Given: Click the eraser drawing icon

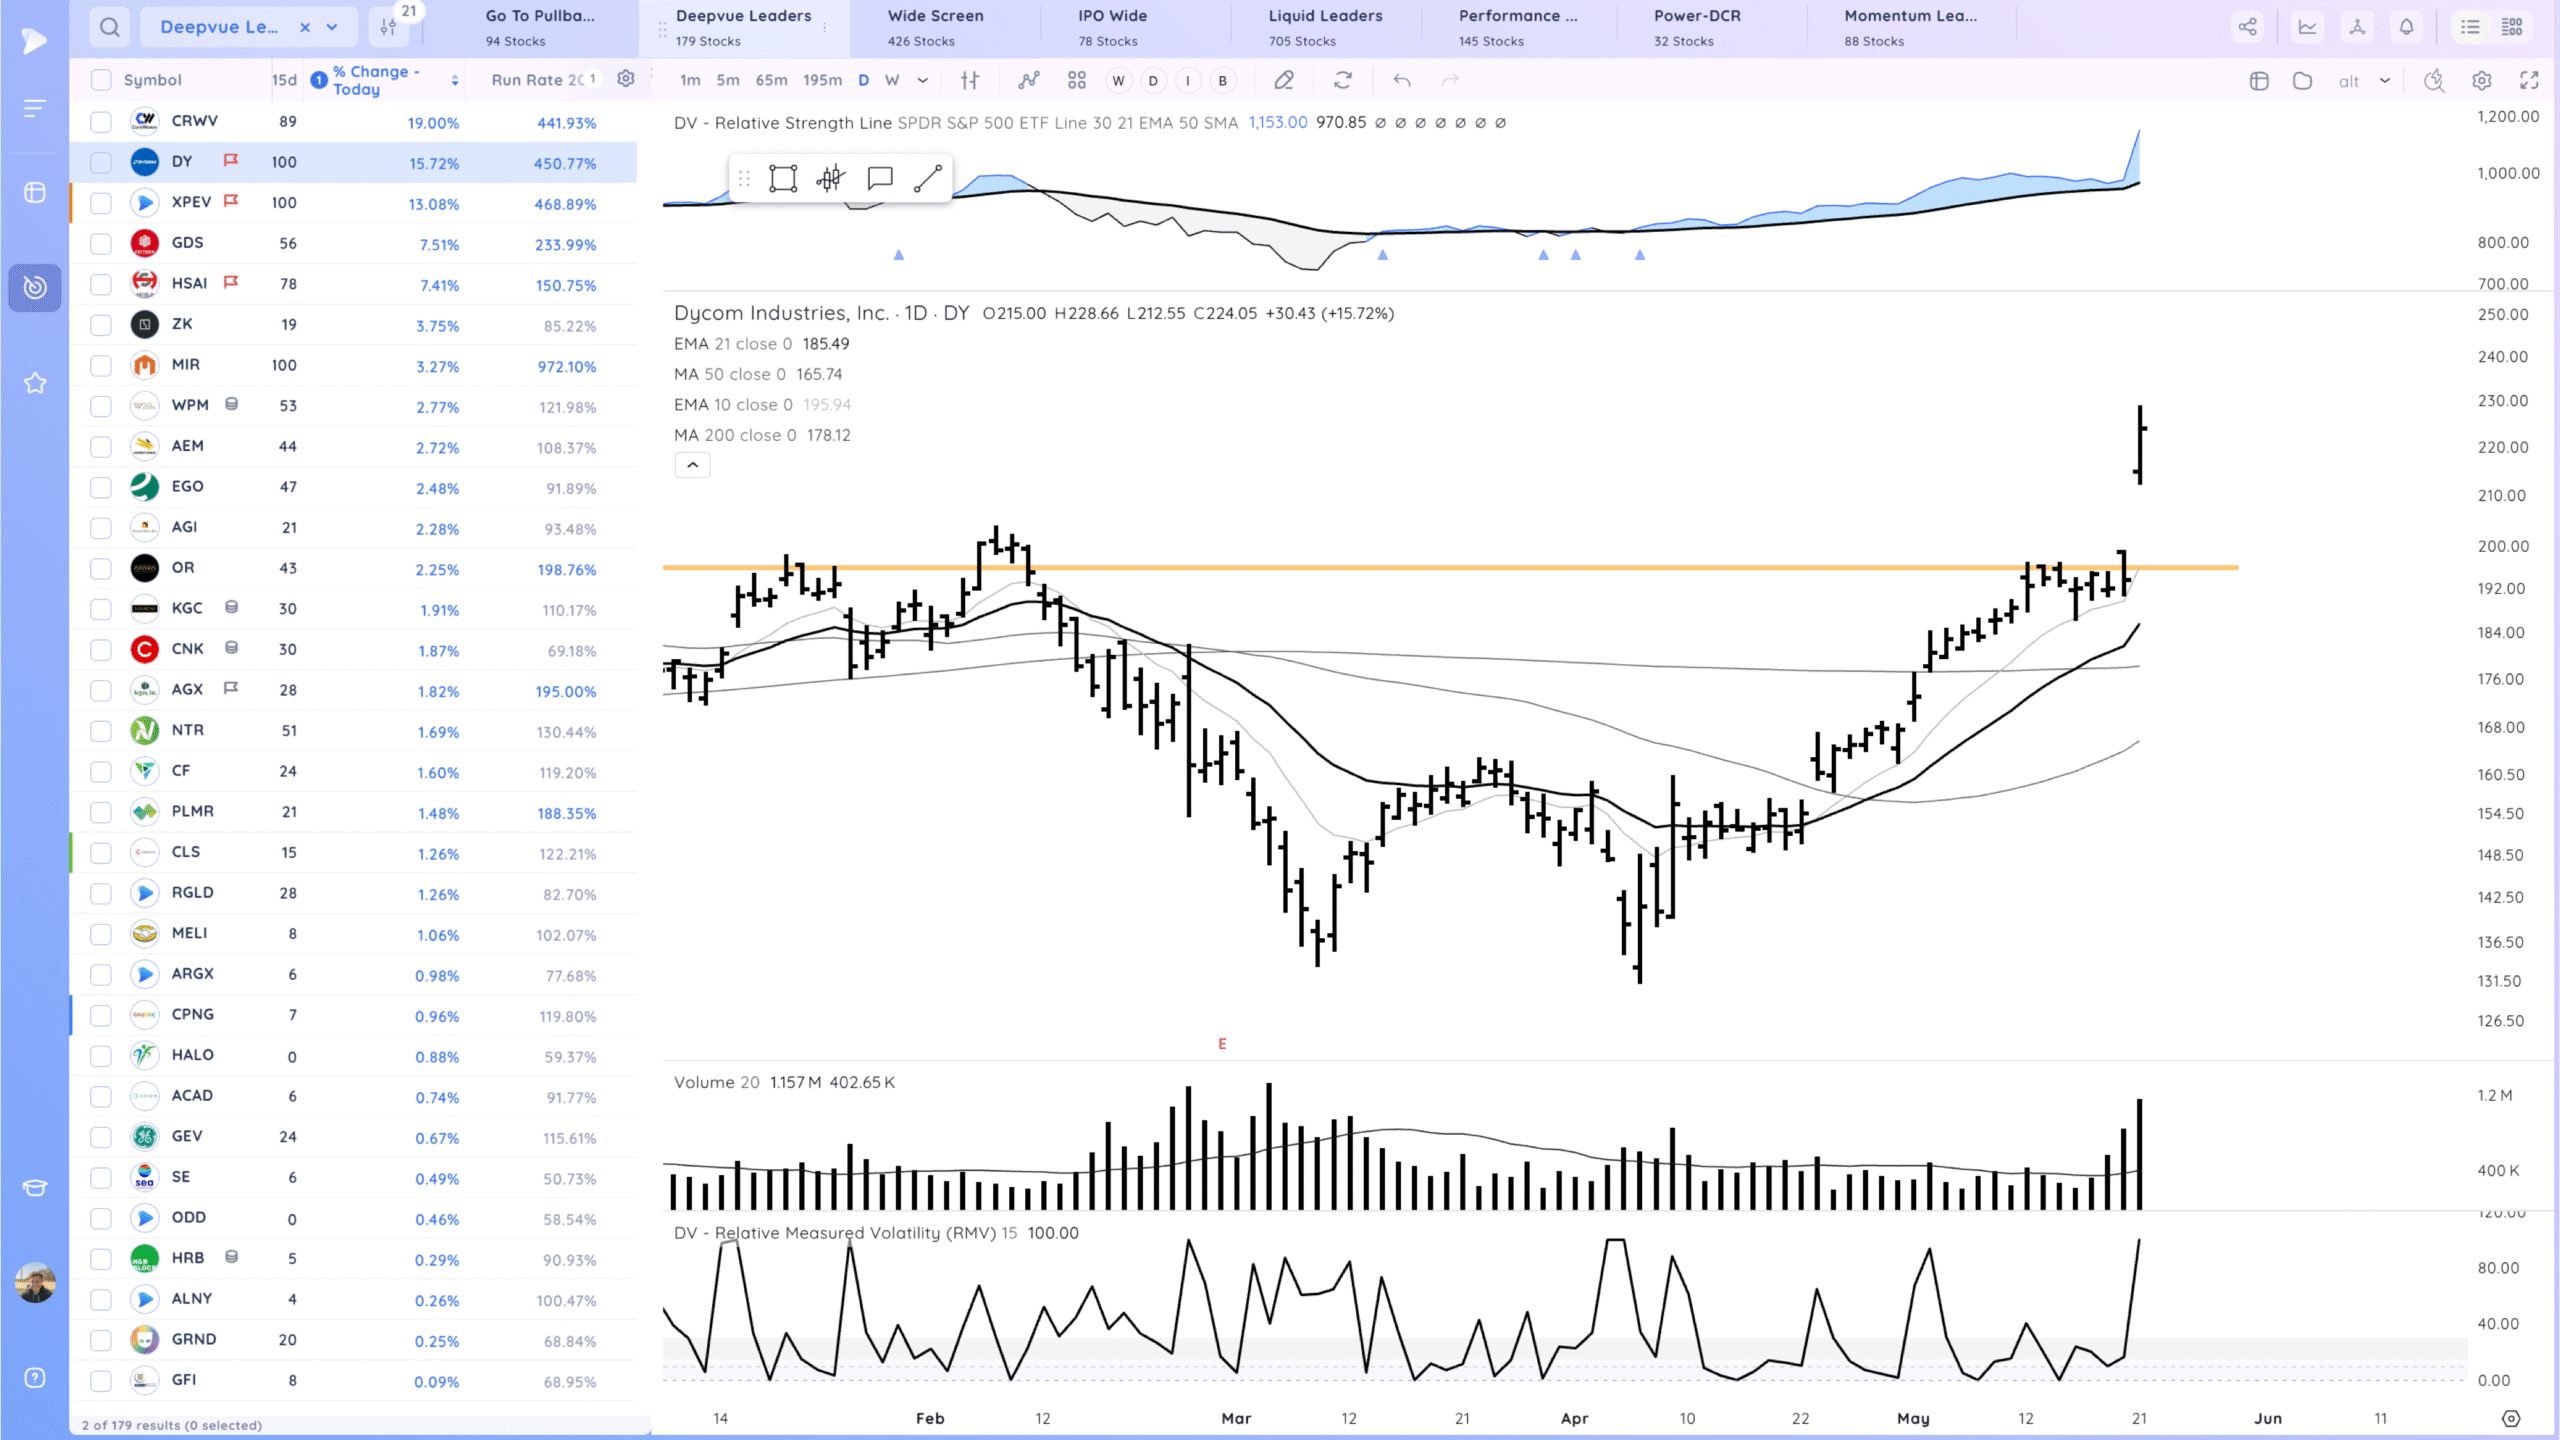Looking at the screenshot, I should [1284, 80].
